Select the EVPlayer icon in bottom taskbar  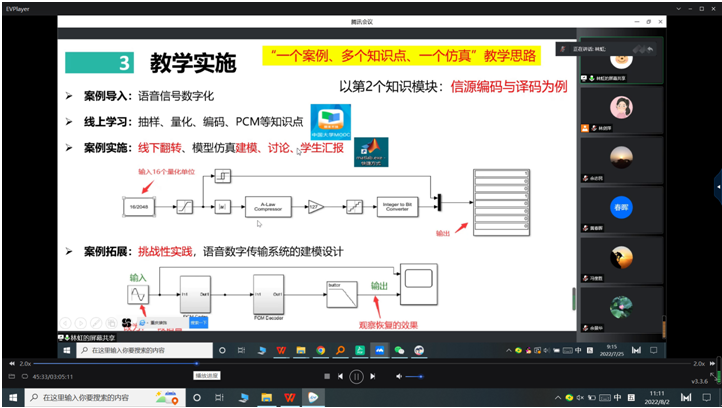pos(313,397)
